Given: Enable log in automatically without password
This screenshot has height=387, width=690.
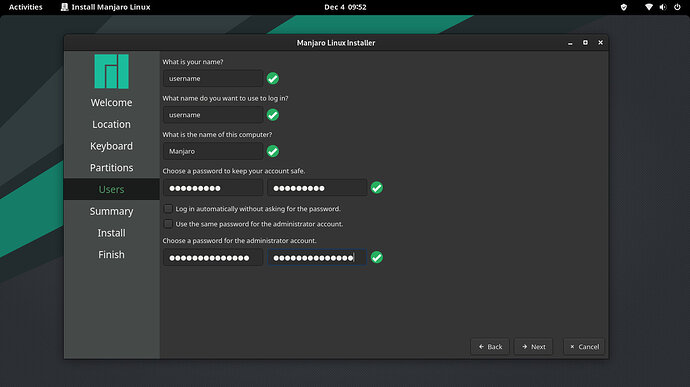Looking at the screenshot, I should click(x=168, y=209).
